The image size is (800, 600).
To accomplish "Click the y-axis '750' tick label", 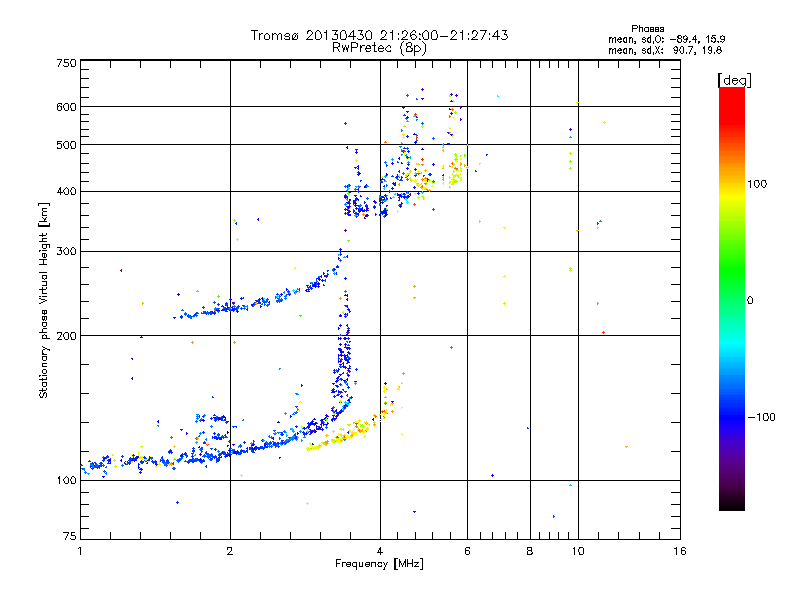I will [x=66, y=63].
